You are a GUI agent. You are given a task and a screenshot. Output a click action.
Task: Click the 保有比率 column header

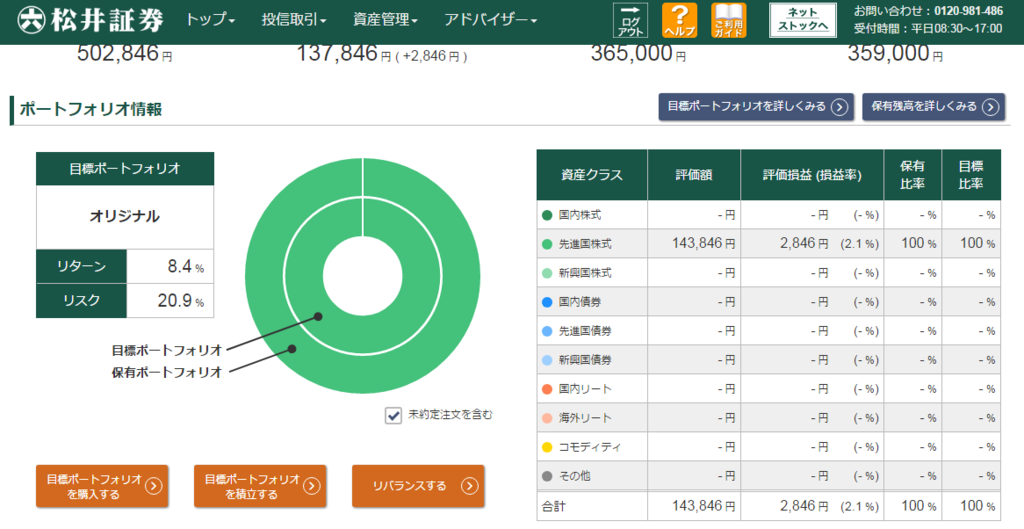click(912, 175)
